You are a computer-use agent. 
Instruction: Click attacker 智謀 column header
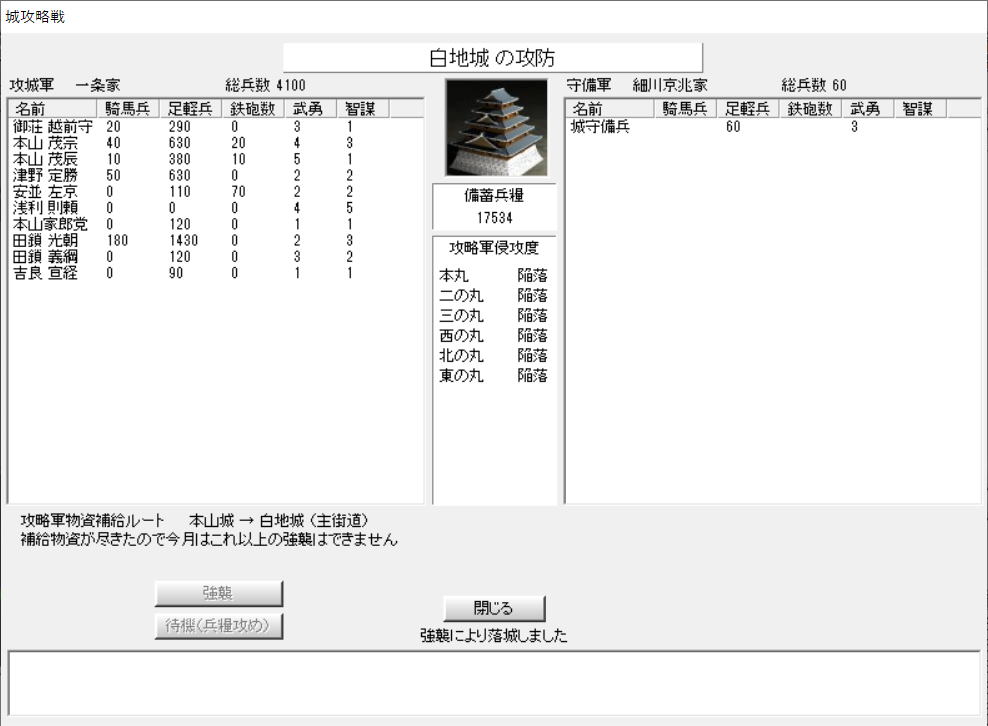360,109
